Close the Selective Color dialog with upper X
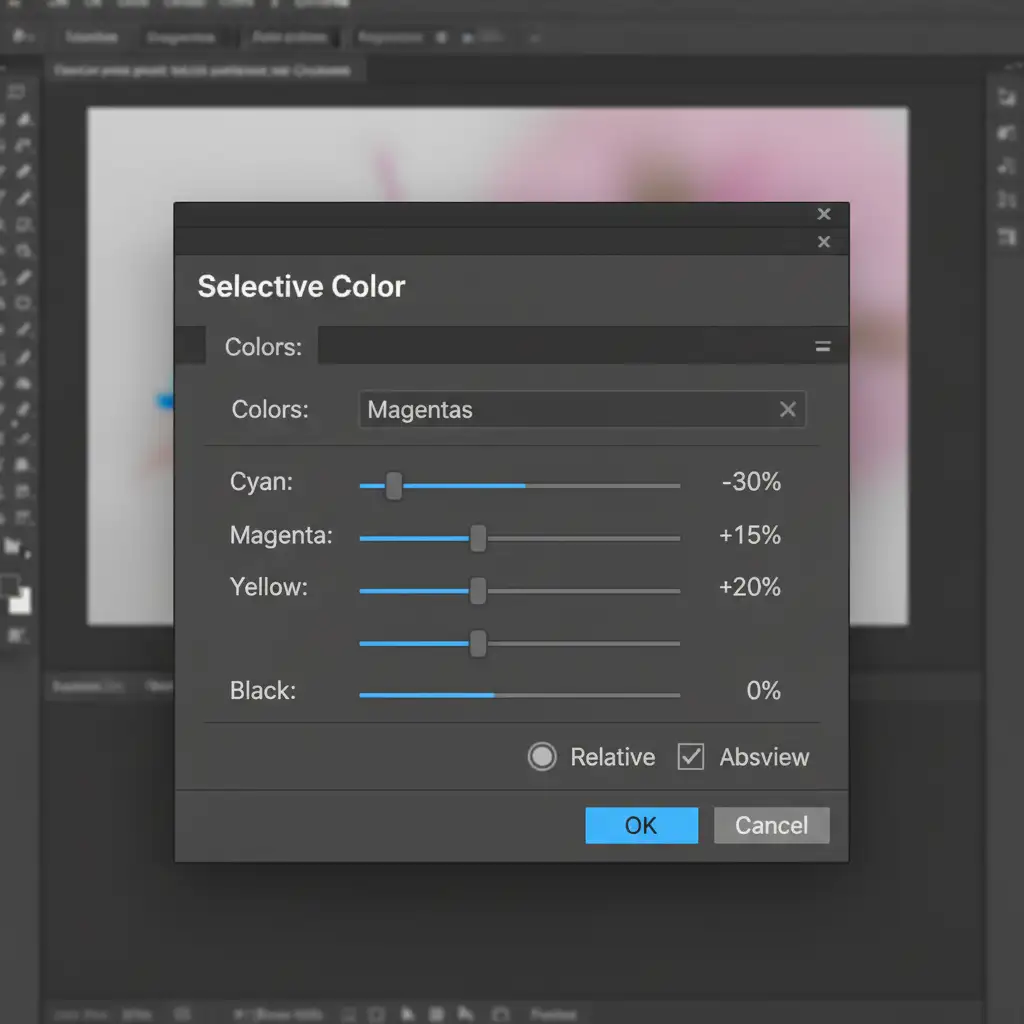 [x=824, y=214]
